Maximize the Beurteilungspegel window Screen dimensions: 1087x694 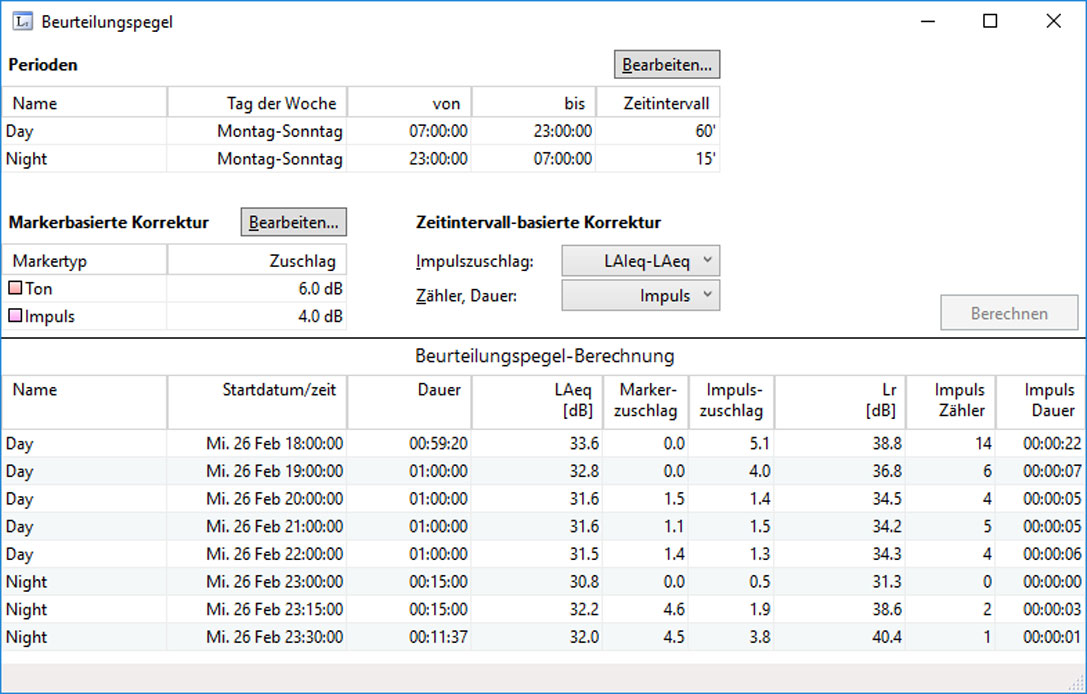990,21
